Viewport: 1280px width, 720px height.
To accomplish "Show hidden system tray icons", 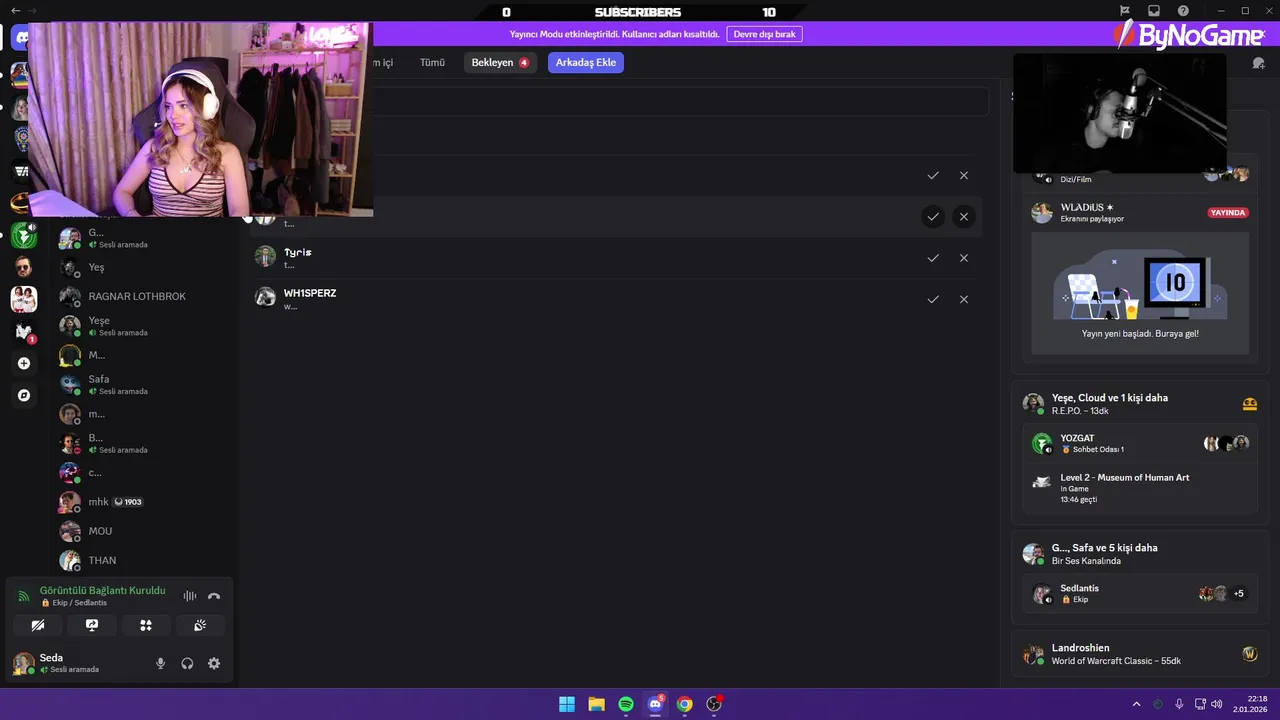I will tap(1136, 704).
